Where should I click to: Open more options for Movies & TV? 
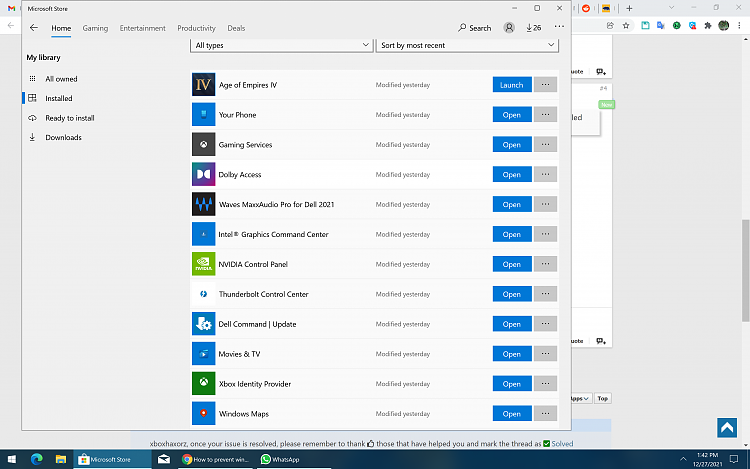click(x=545, y=354)
